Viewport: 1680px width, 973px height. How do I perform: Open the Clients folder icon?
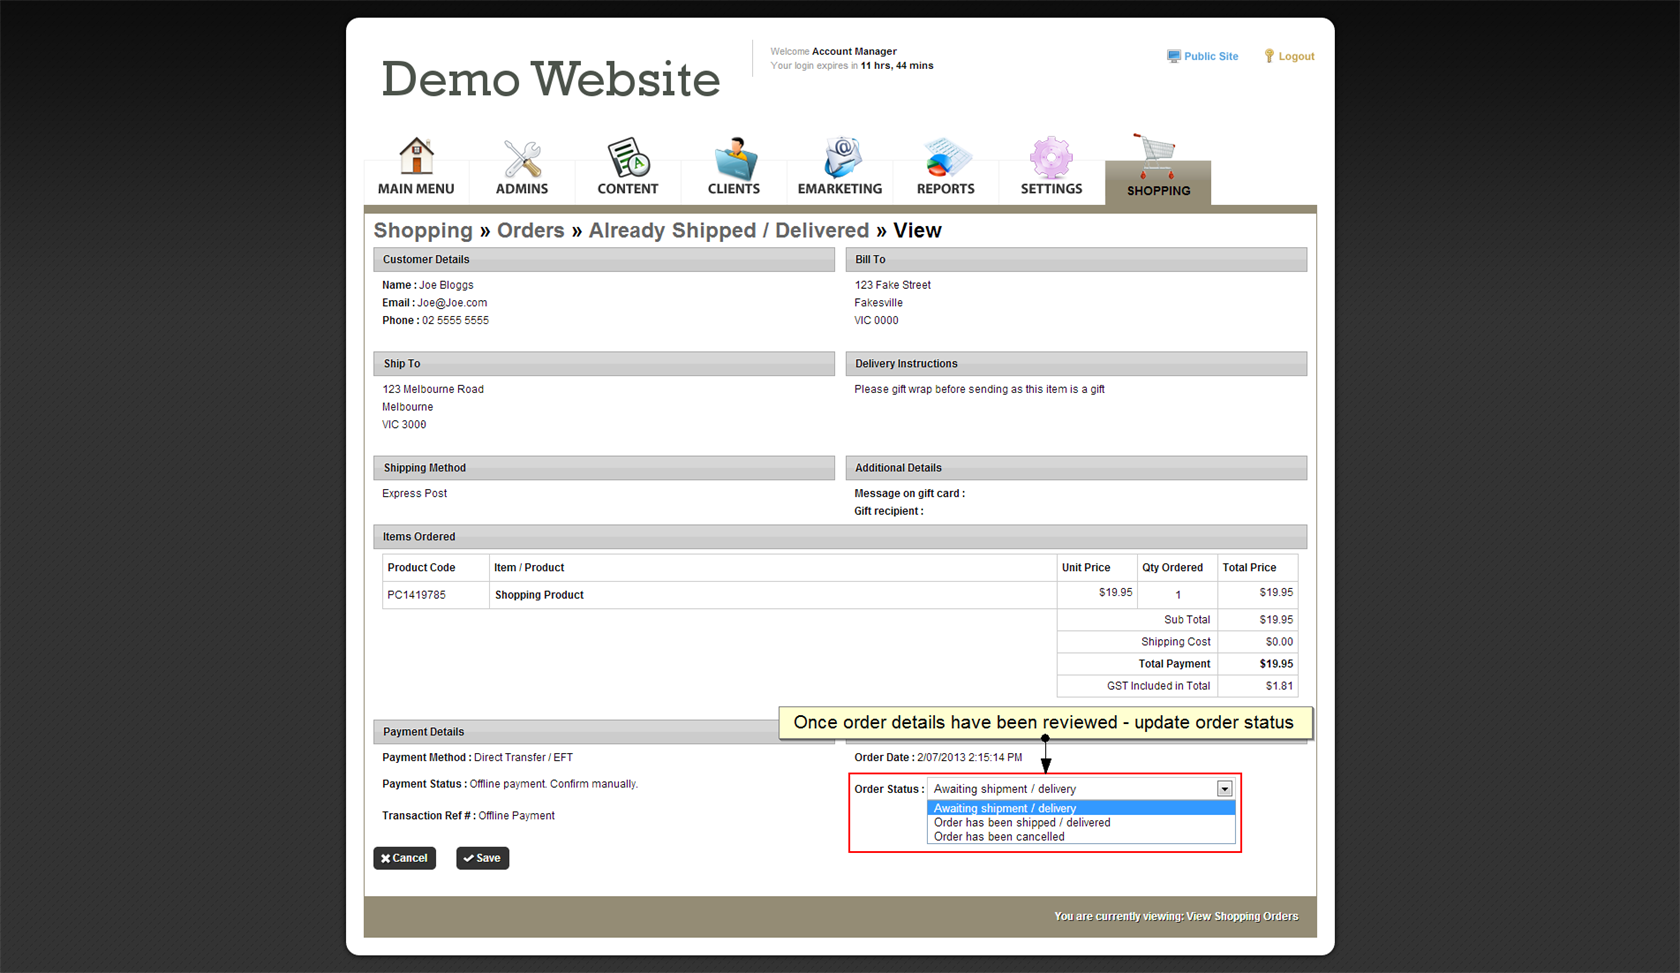tap(734, 158)
